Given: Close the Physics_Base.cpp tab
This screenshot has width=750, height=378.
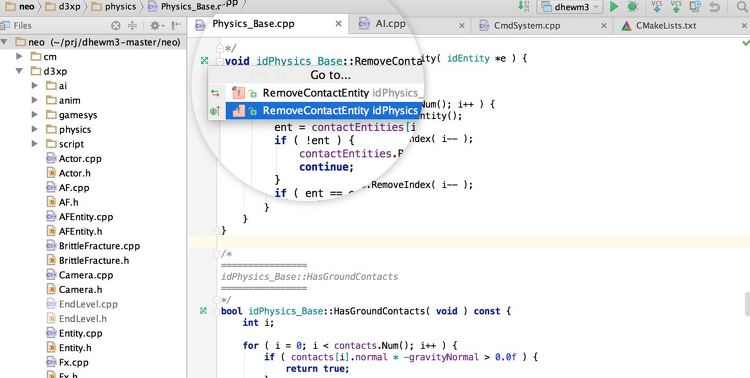Looking at the screenshot, I should (338, 24).
